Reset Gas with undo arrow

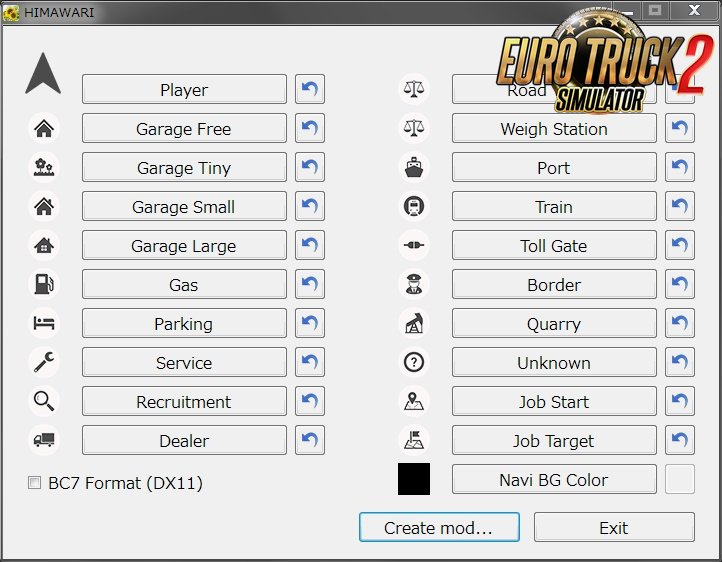[x=310, y=284]
